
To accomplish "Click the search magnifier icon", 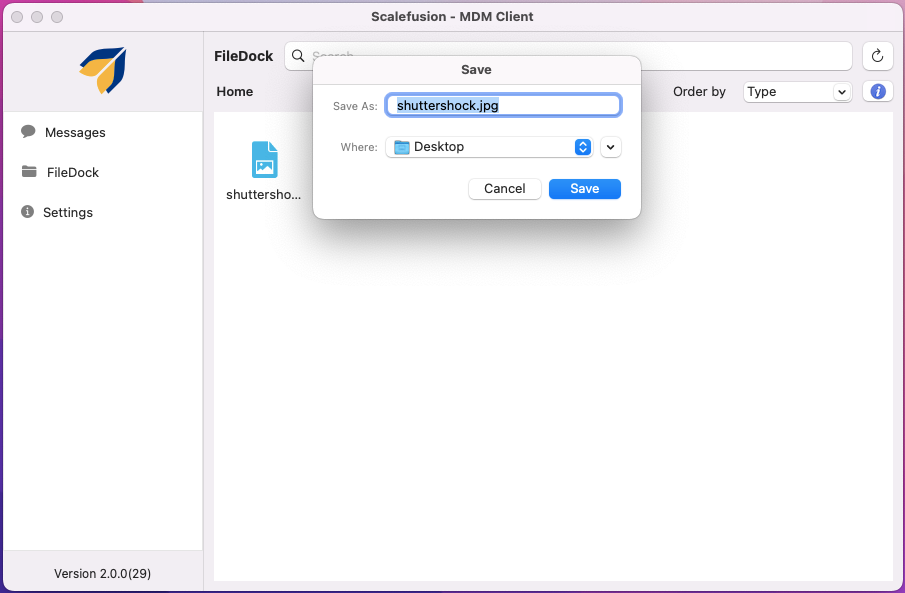I will point(298,55).
